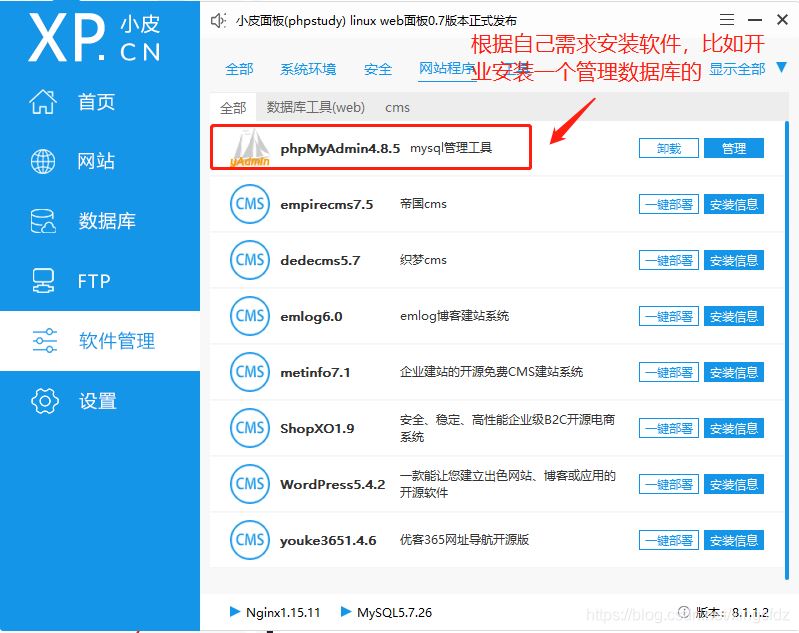
Task: Click the CMS icon beside empirecms7.5
Action: click(249, 204)
